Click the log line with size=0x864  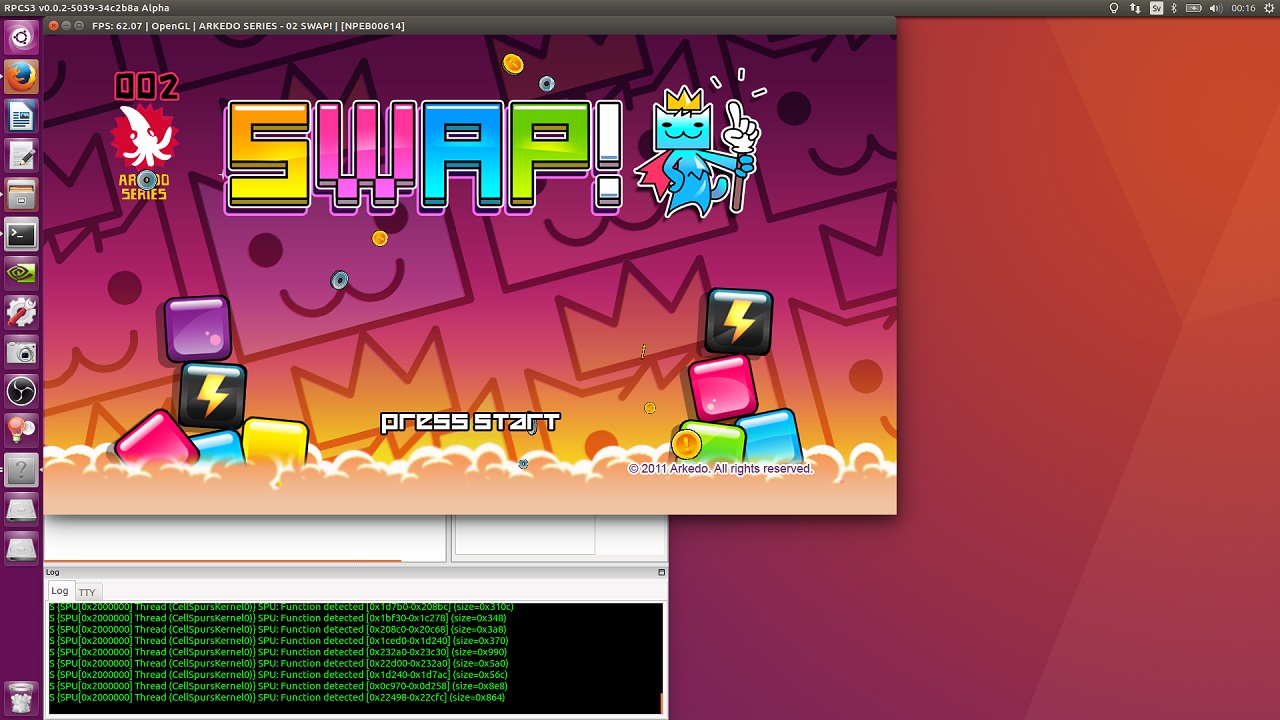277,698
